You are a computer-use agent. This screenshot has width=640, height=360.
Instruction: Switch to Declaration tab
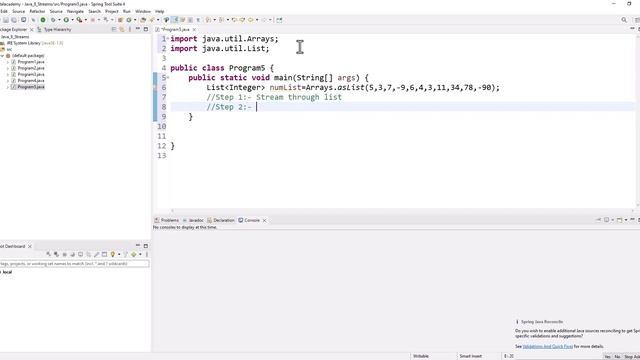click(221, 220)
